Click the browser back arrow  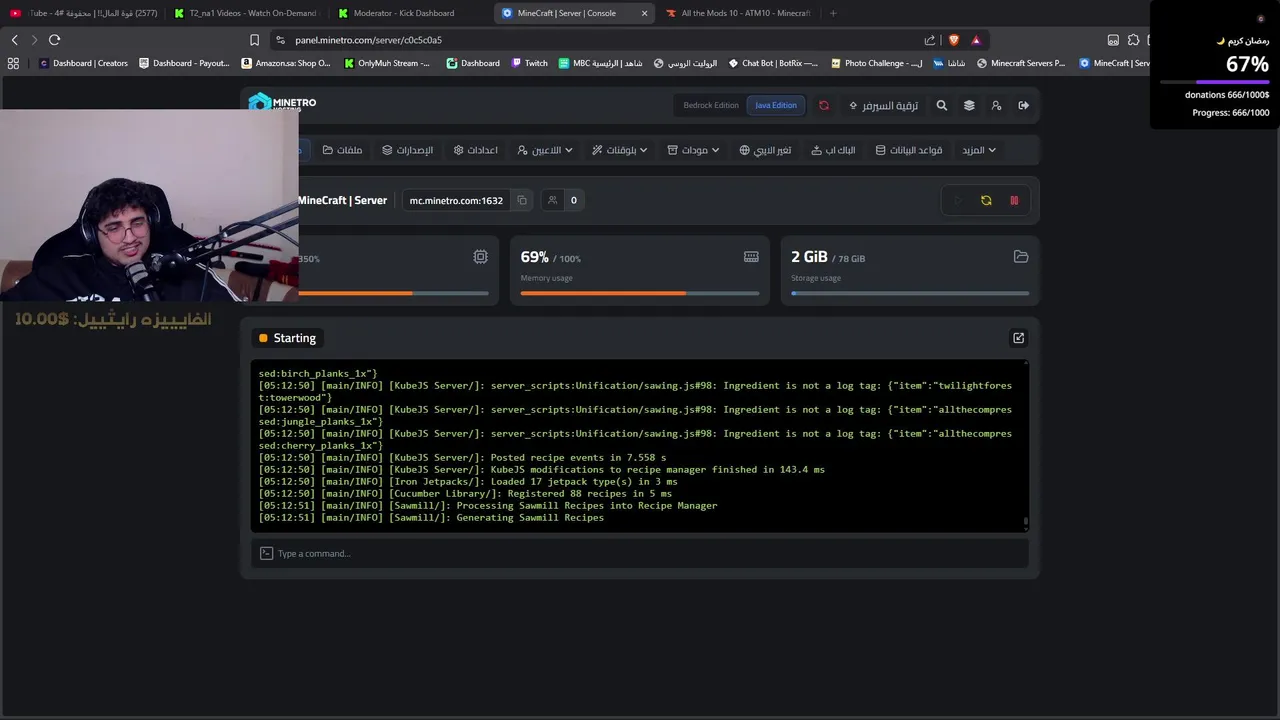pyautogui.click(x=15, y=40)
